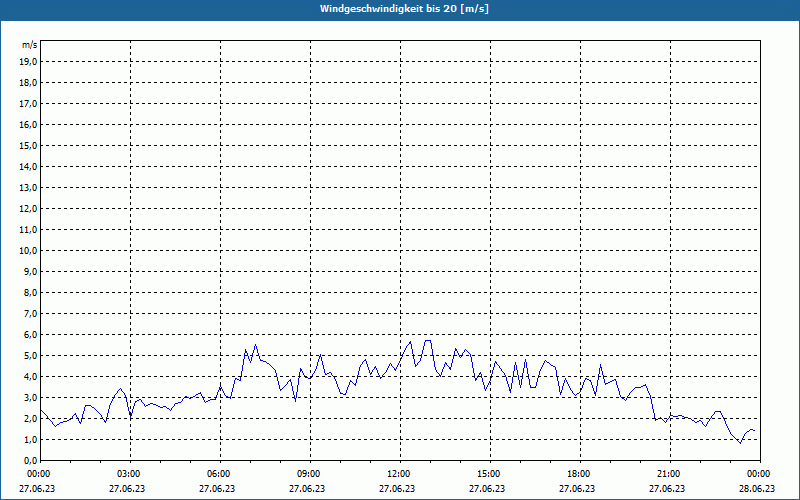Click the '12:00' time label
This screenshot has height=500, width=800.
tap(400, 474)
